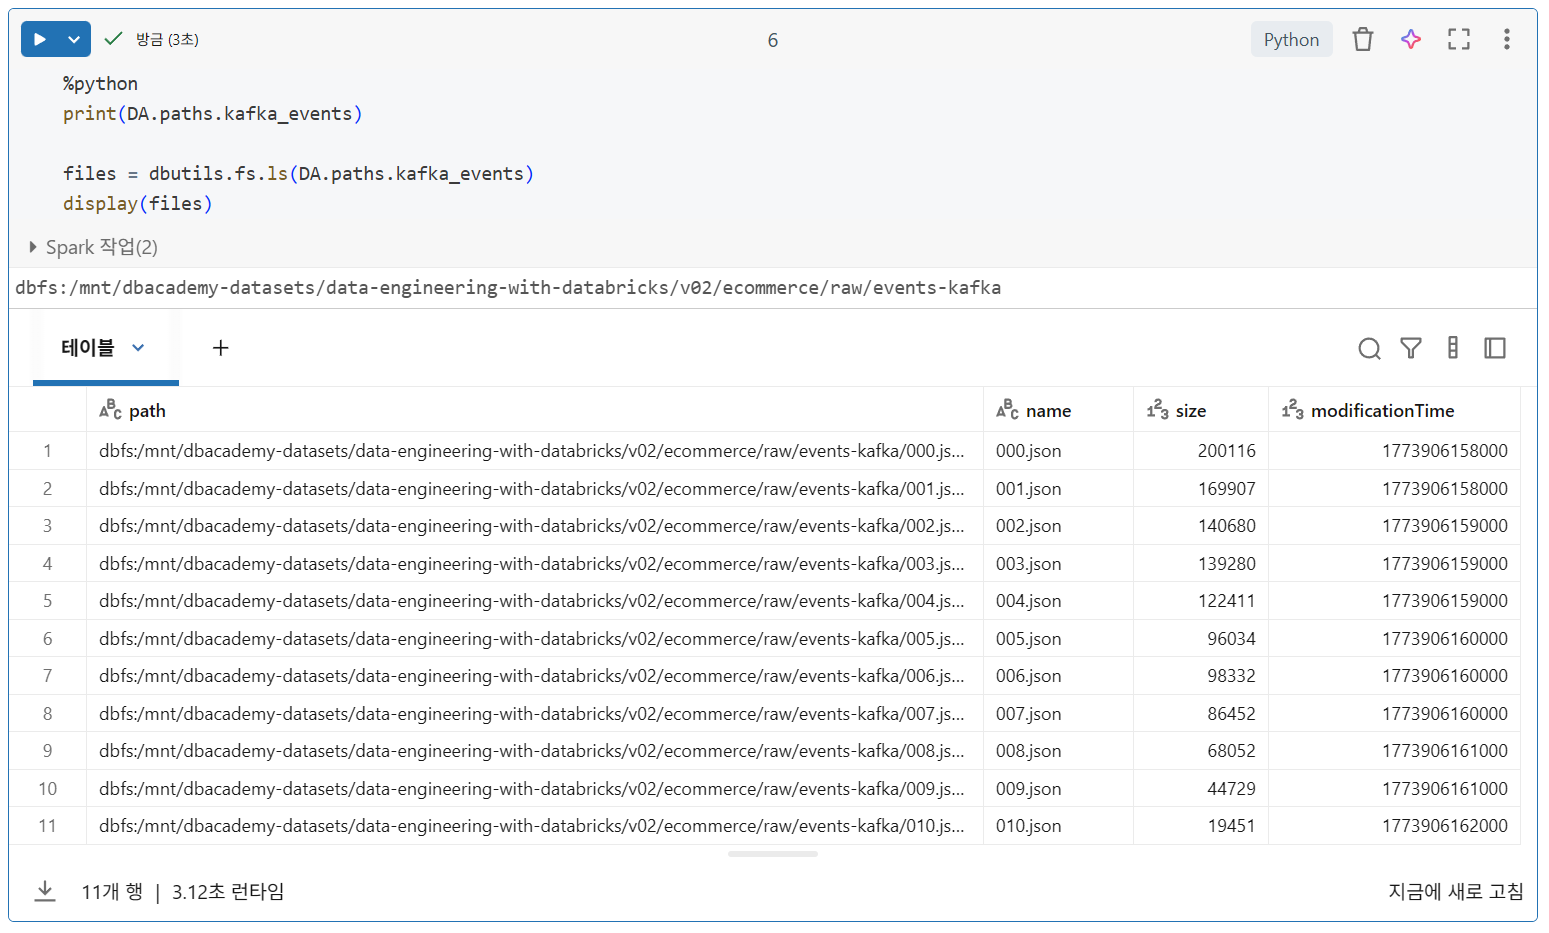
Task: Download the table results
Action: [x=45, y=891]
